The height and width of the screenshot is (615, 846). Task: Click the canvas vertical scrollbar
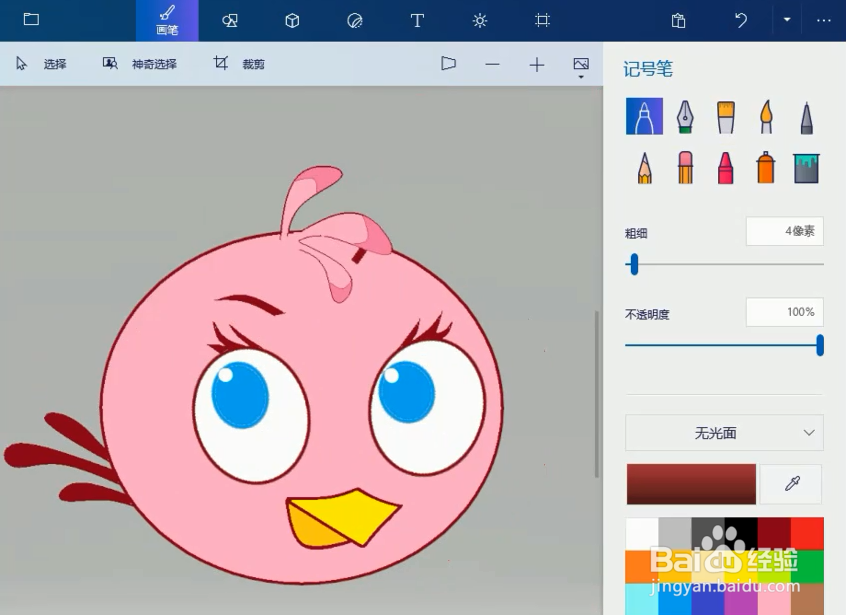point(597,394)
